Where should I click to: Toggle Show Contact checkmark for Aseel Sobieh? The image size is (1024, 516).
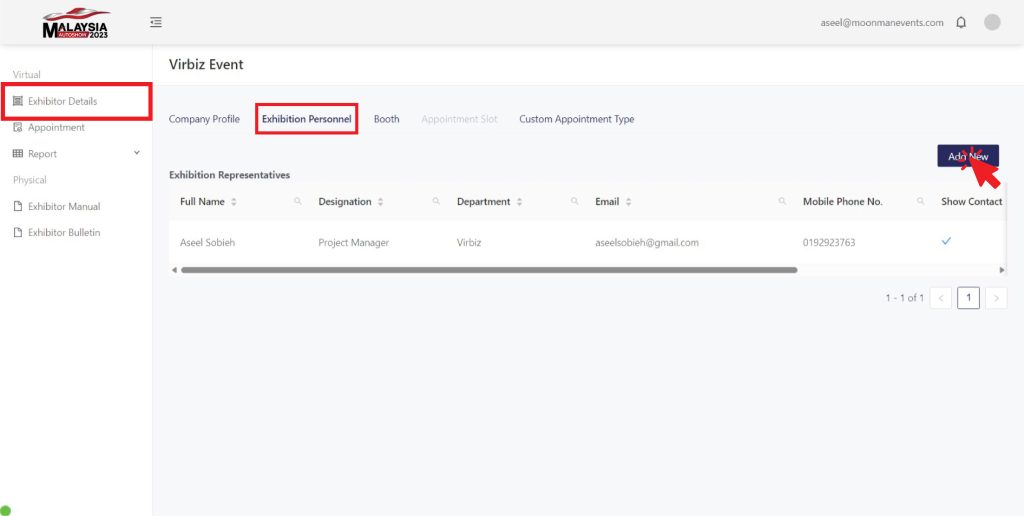(x=946, y=242)
